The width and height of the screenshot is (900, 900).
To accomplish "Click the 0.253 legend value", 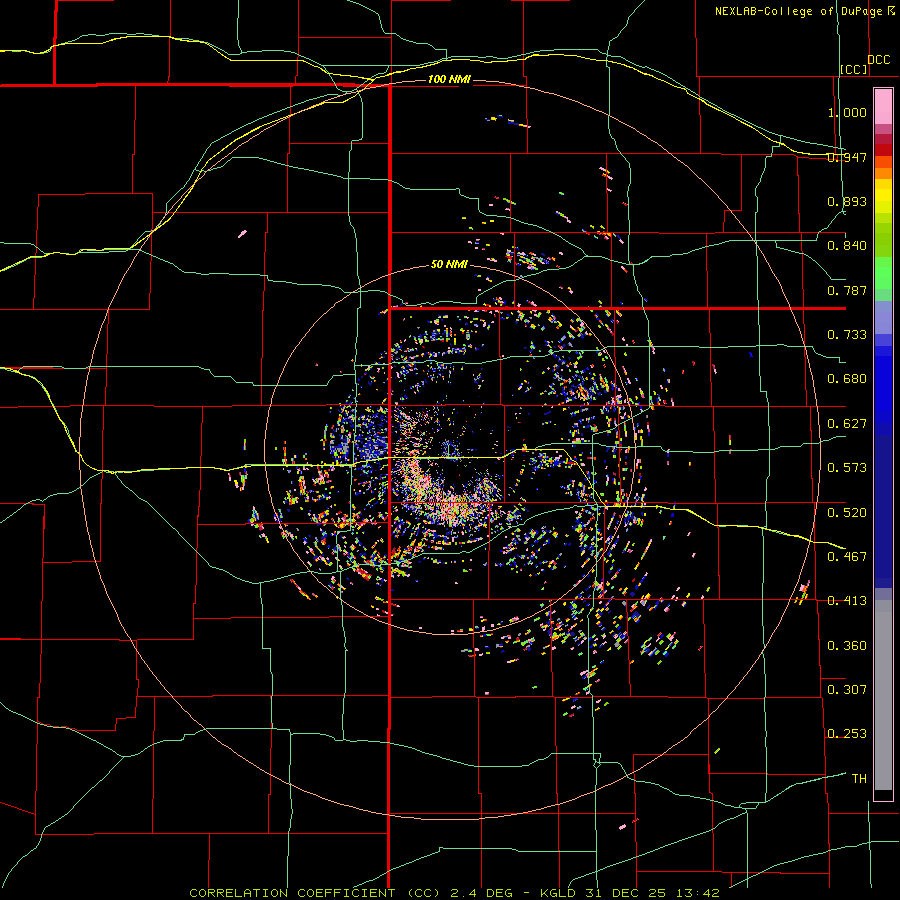I will 847,734.
